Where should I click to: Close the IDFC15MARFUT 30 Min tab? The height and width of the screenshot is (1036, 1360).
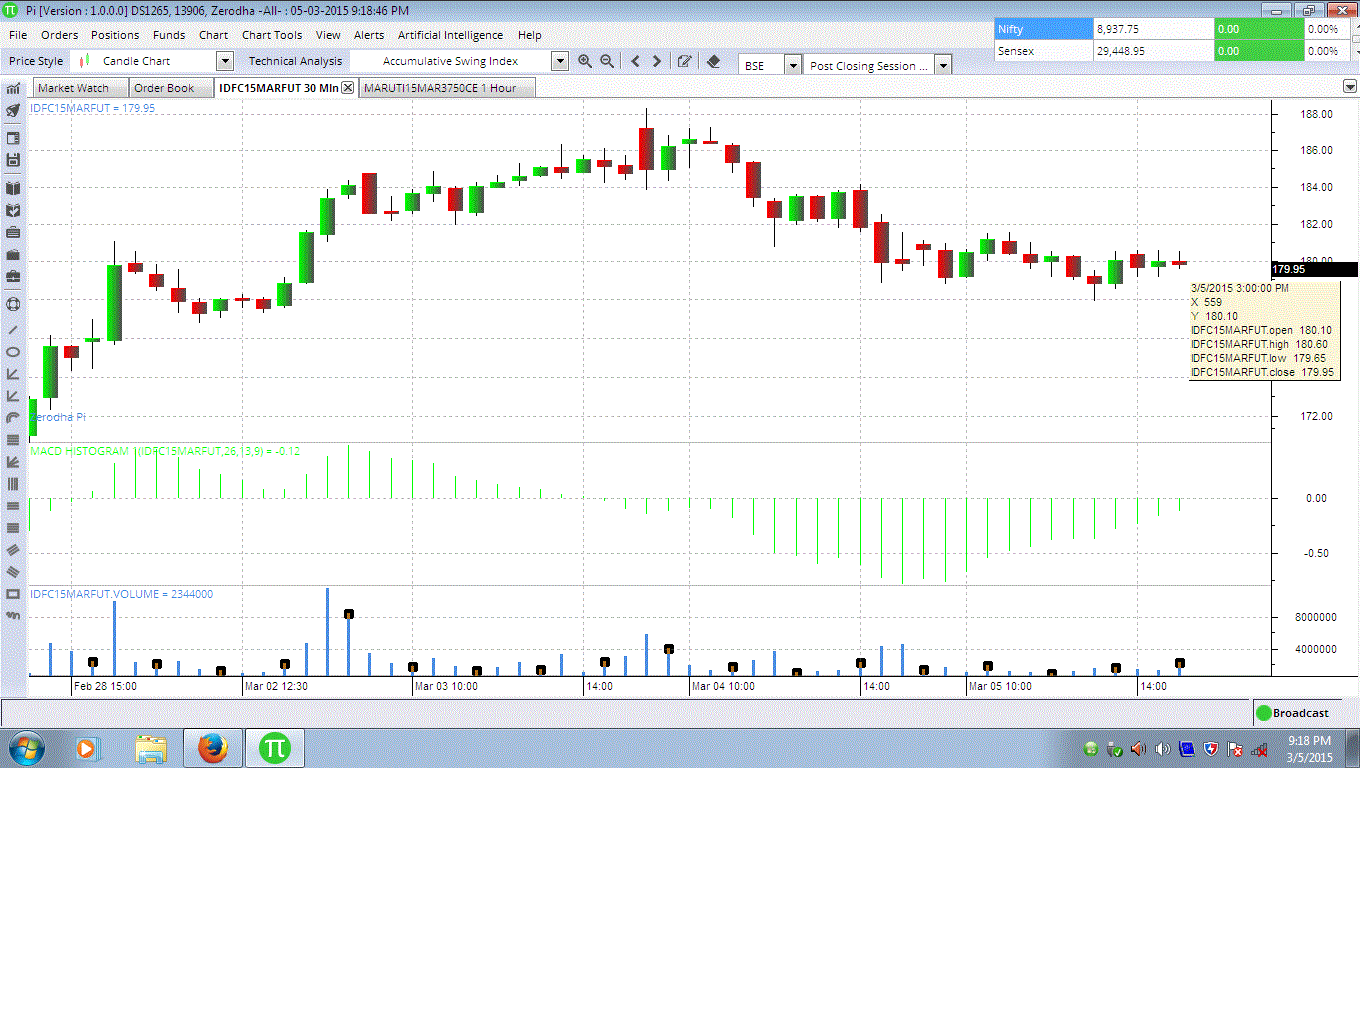coord(347,88)
